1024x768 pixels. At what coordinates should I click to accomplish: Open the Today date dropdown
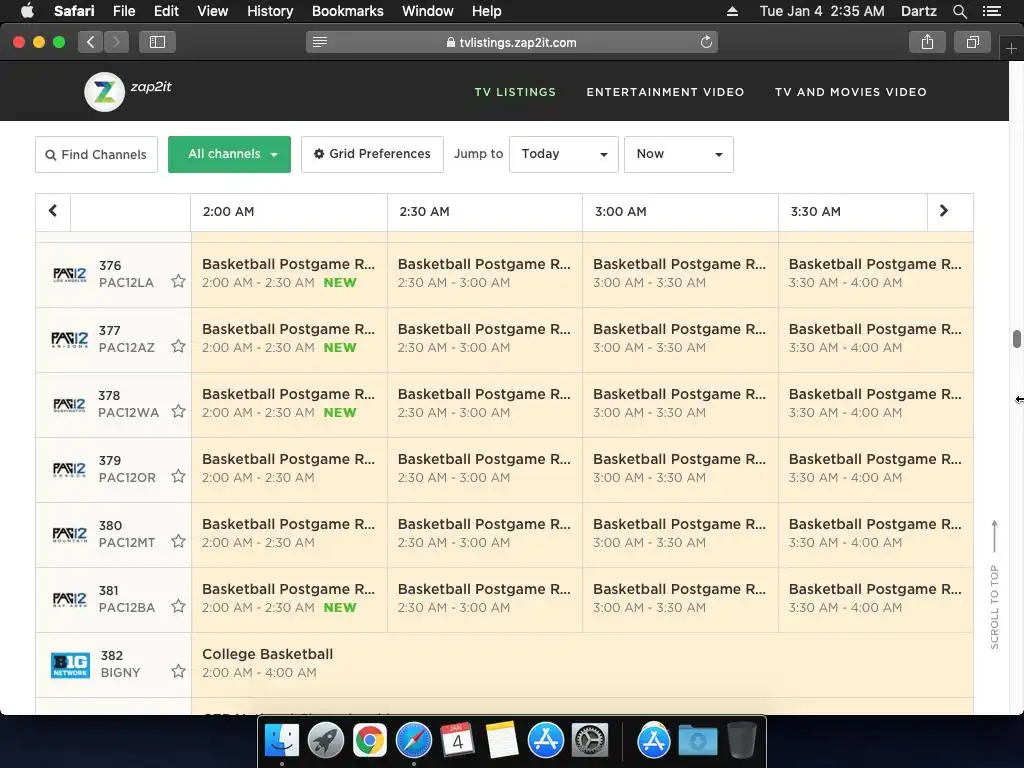[x=564, y=154]
